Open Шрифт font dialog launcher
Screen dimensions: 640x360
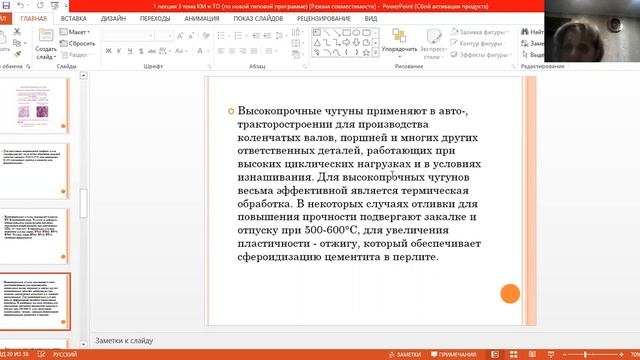pos(209,66)
